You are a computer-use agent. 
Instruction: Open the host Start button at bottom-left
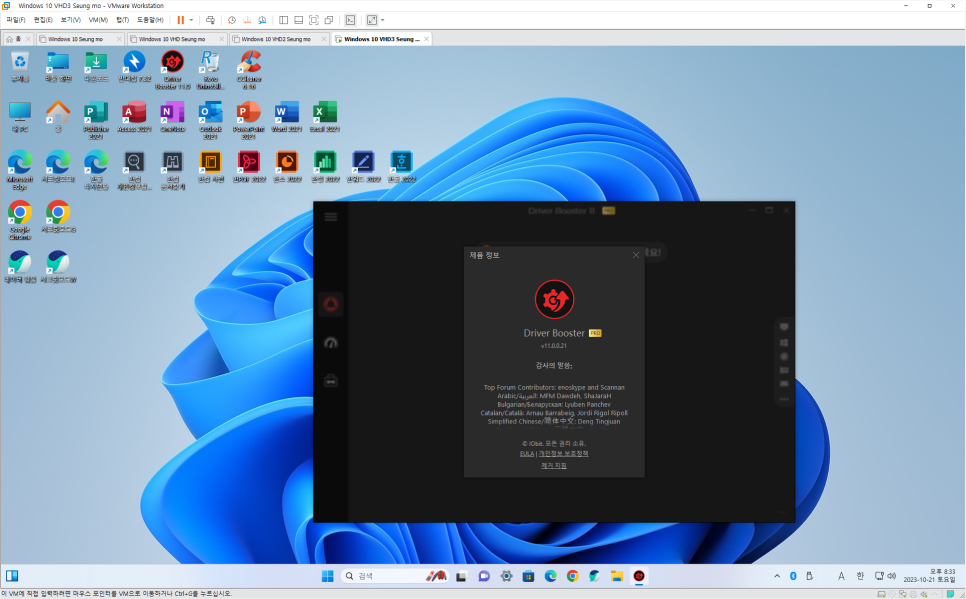[12, 576]
